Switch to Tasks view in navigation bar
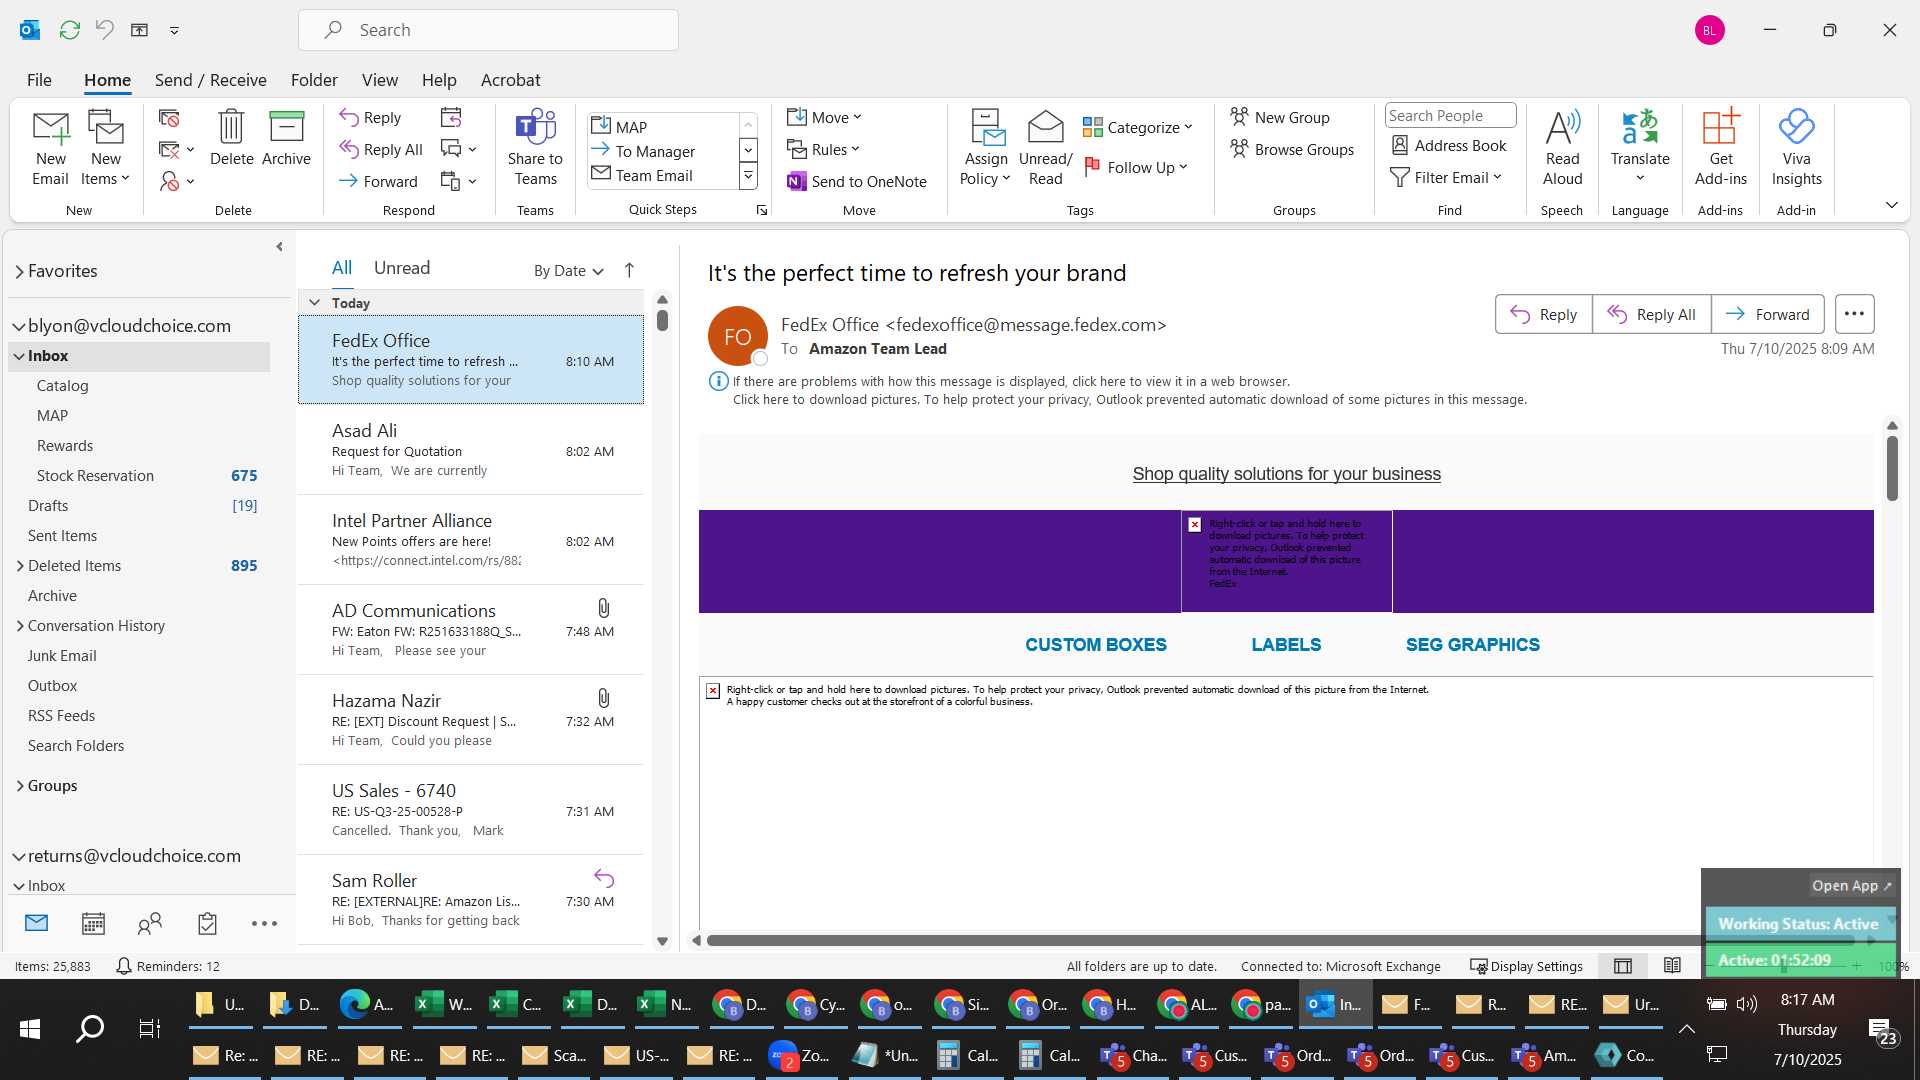 (x=207, y=923)
